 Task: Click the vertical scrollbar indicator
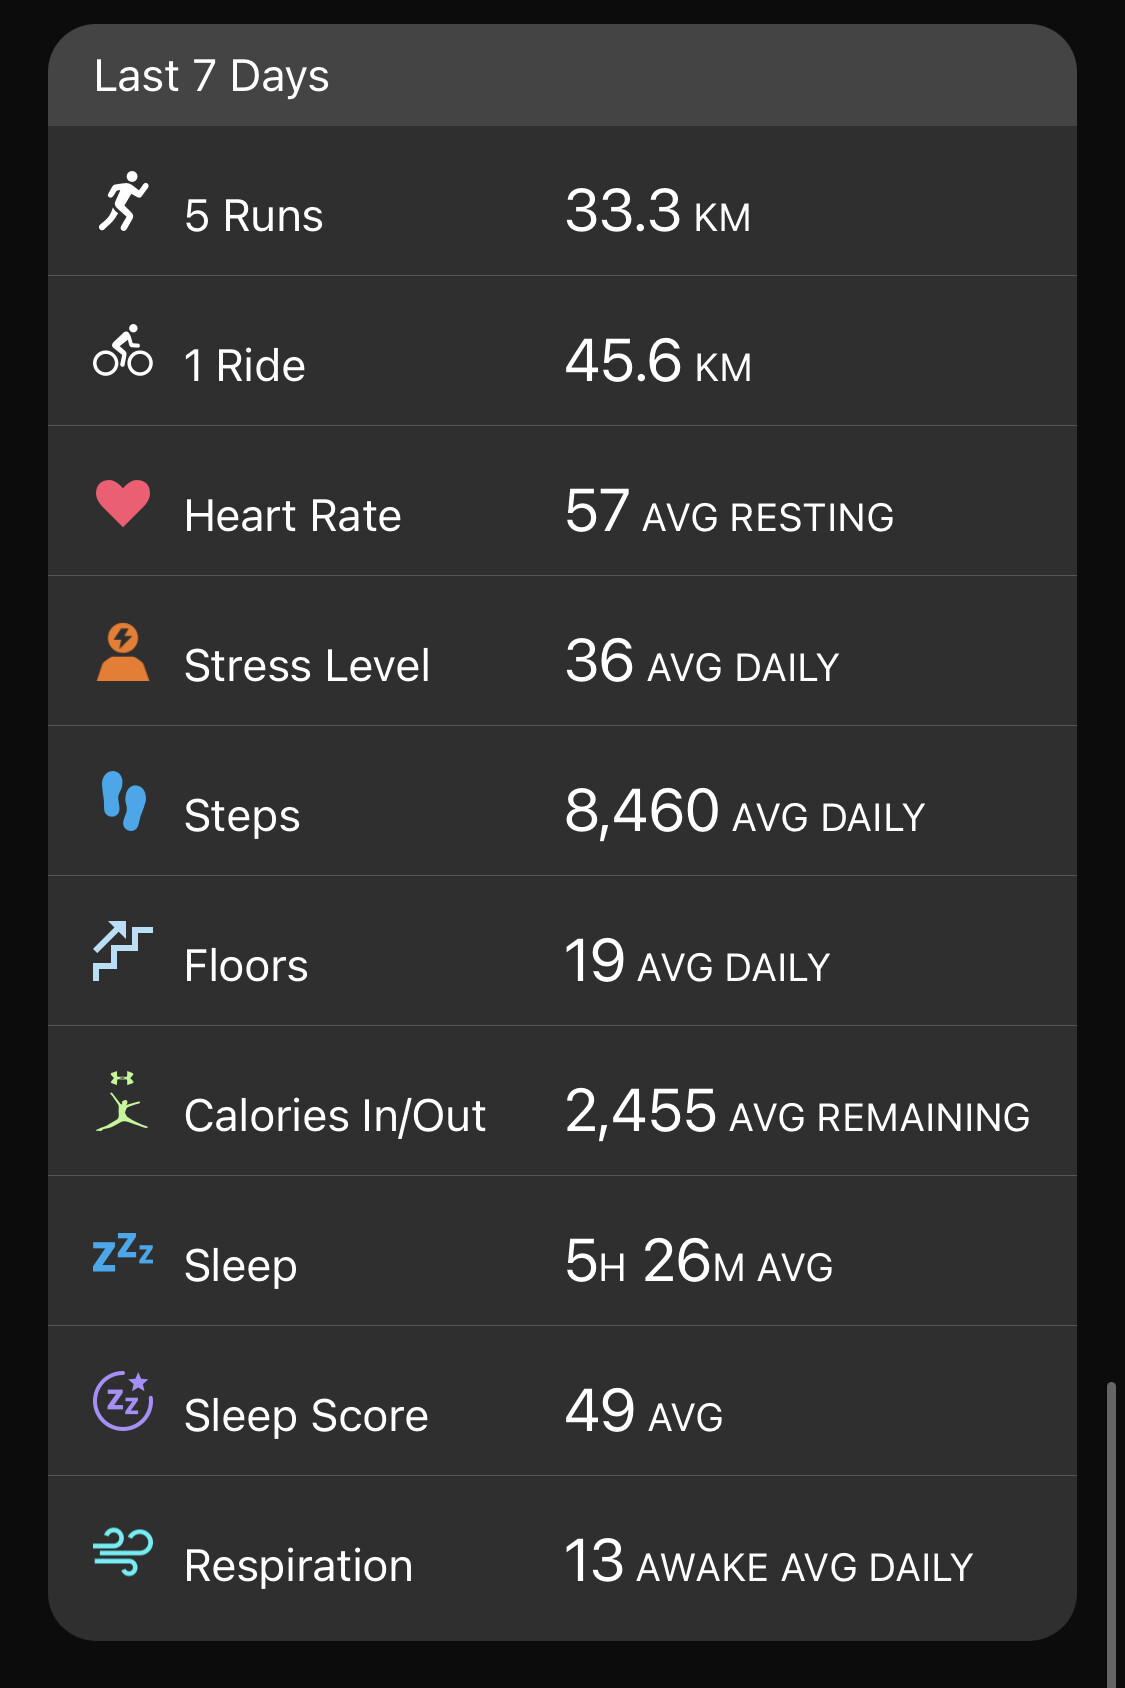1110,1534
